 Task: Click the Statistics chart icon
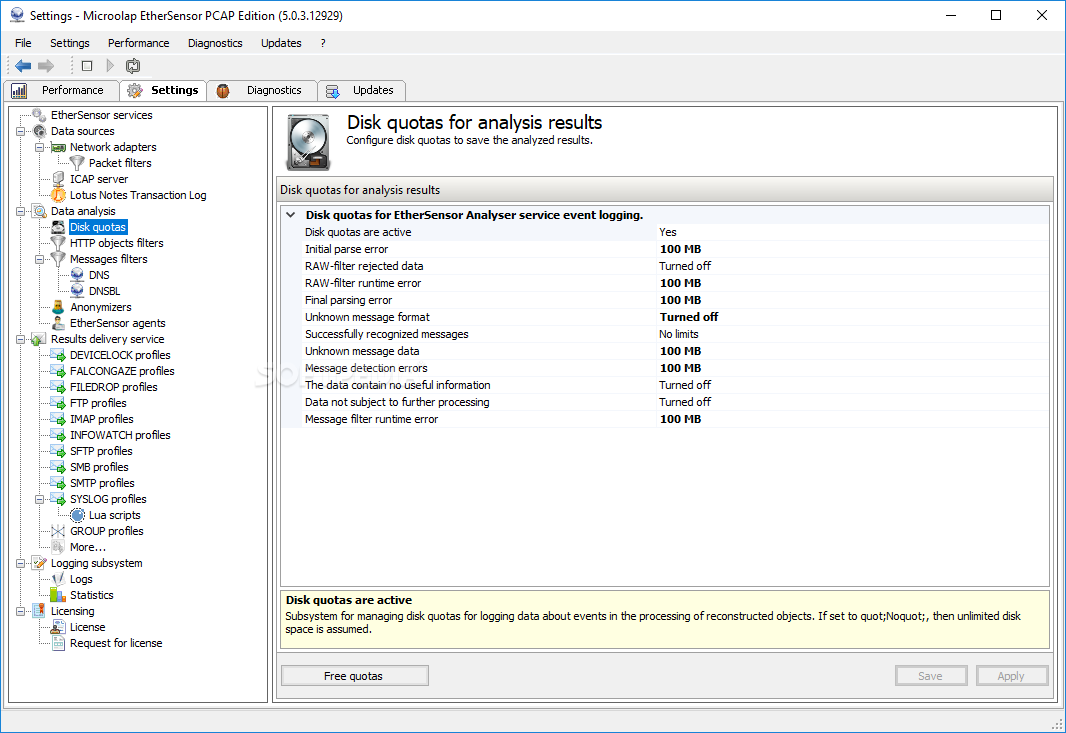58,595
